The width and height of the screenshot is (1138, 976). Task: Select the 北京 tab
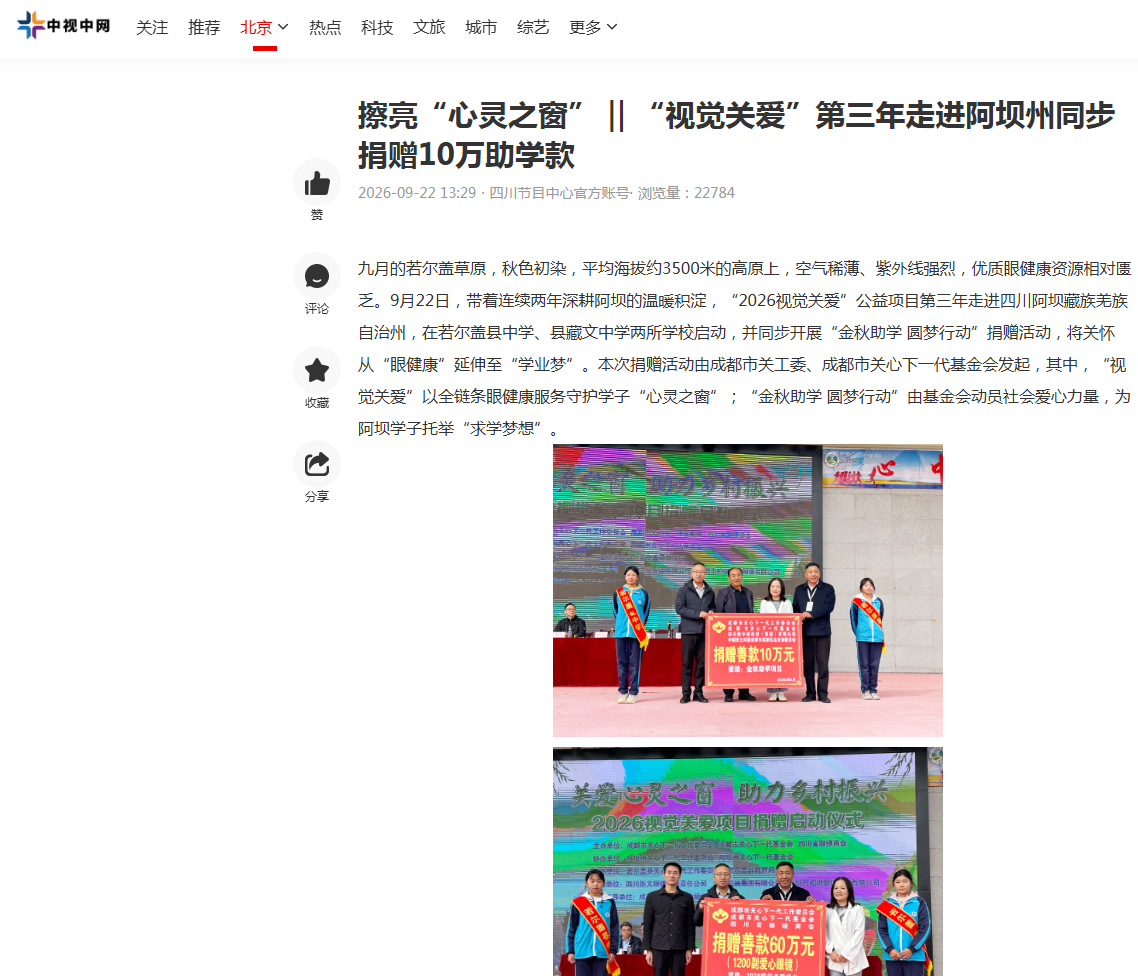[x=255, y=28]
